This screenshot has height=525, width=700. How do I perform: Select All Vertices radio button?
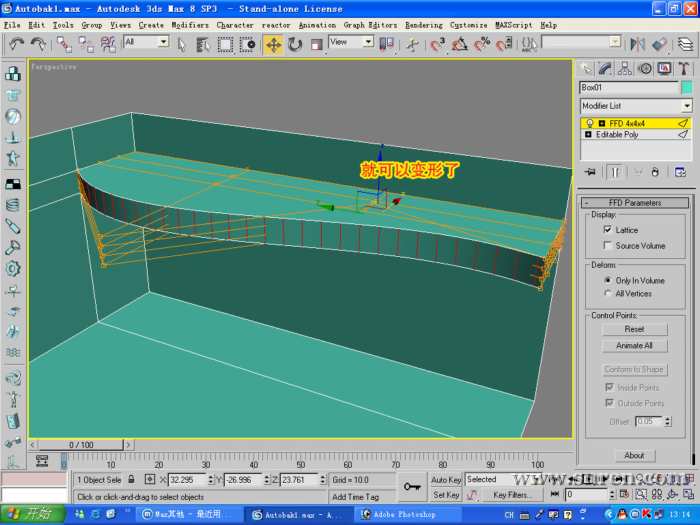click(x=608, y=293)
